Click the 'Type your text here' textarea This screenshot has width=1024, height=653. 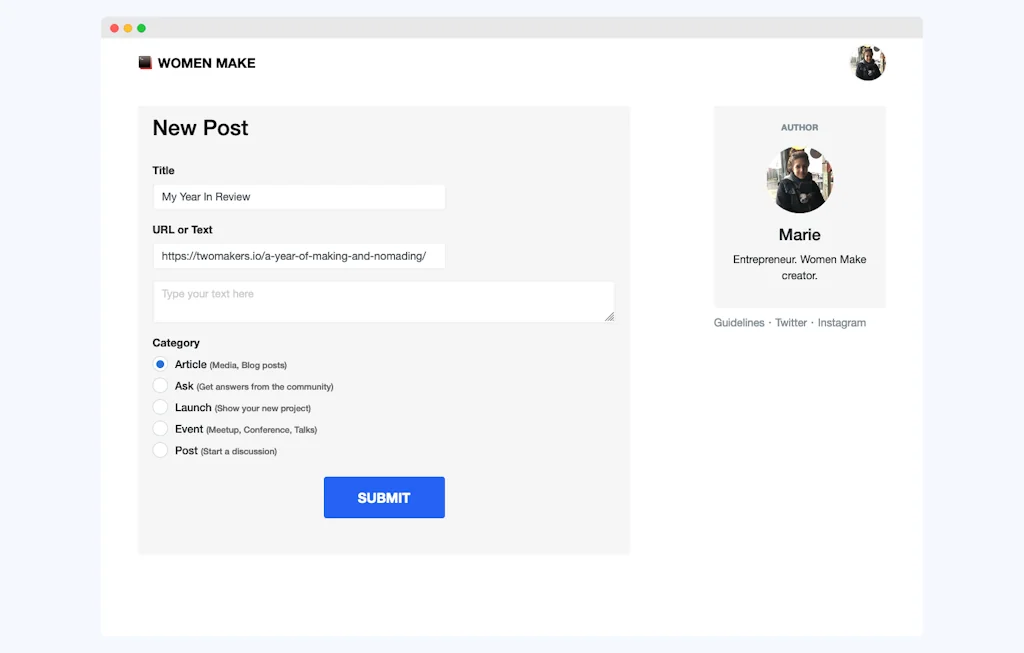[382, 301]
